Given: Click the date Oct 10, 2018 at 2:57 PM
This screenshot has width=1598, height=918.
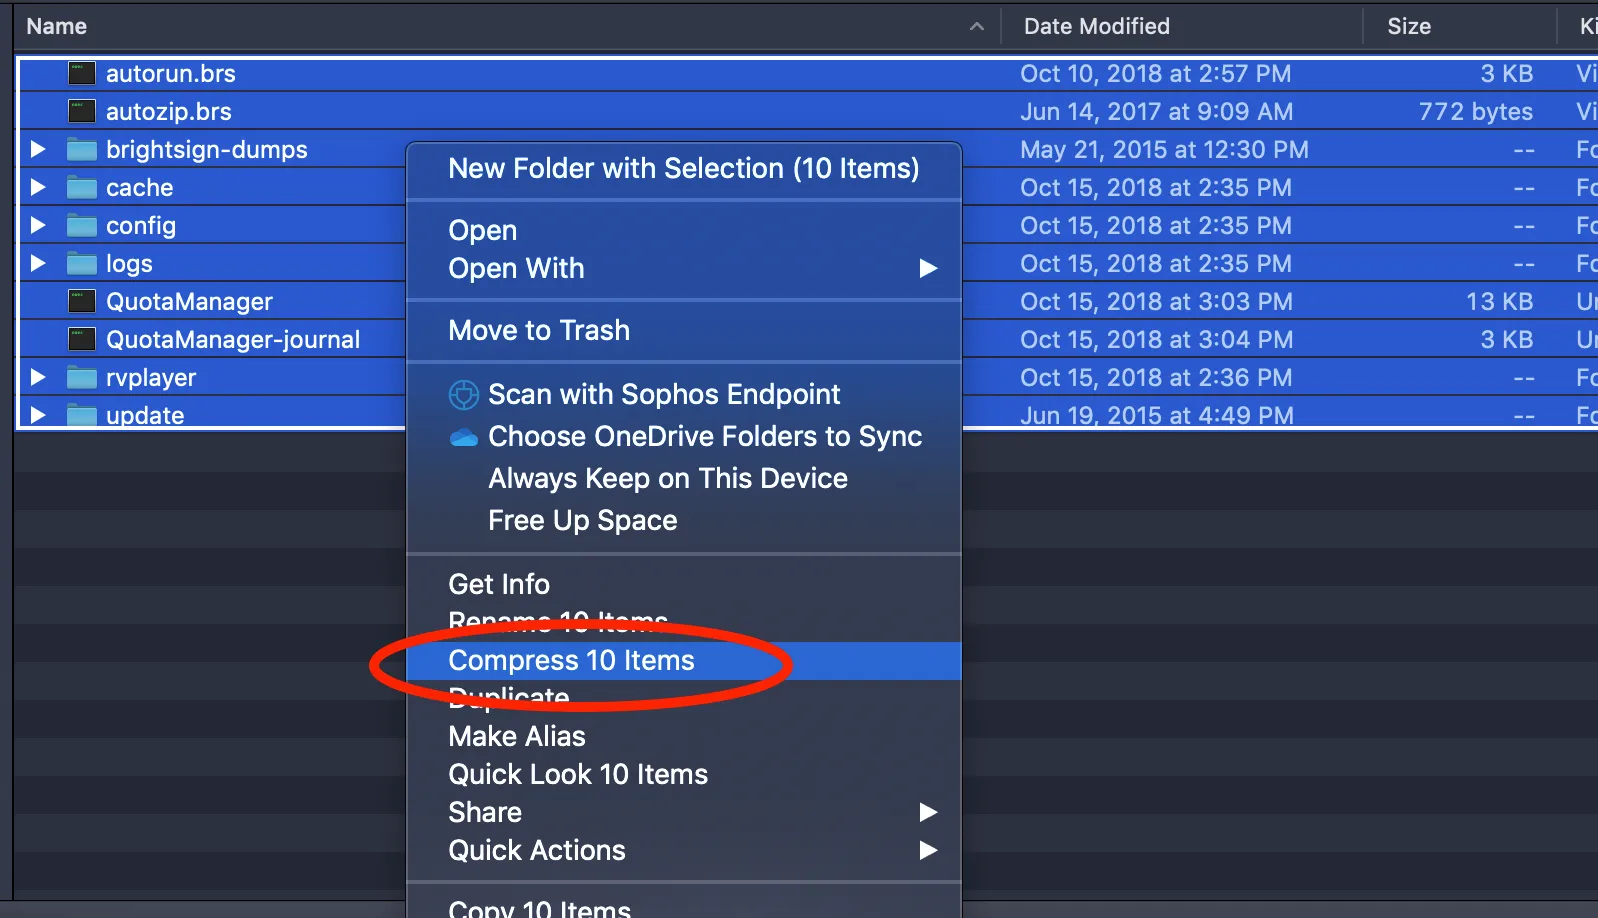Looking at the screenshot, I should (x=1156, y=73).
